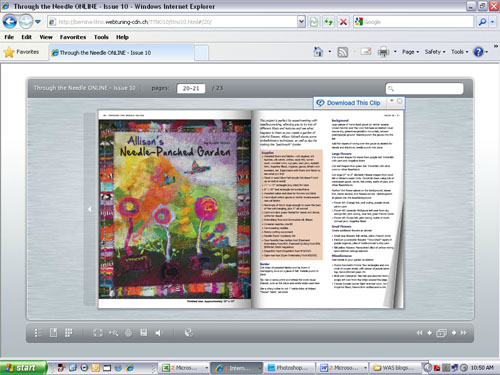500x375 pixels.
Task: Go to the first page double arrow
Action: [x=419, y=333]
